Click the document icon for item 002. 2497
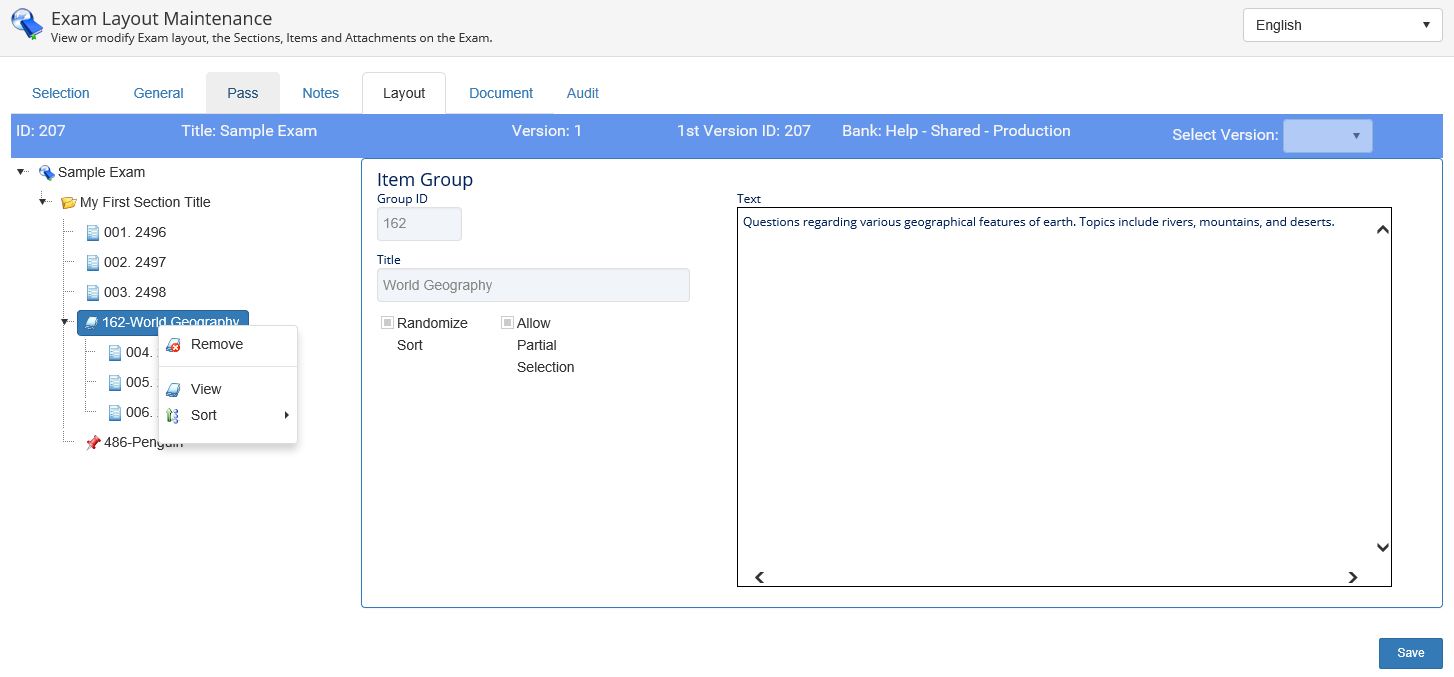Image resolution: width=1454 pixels, height=677 pixels. [x=93, y=263]
